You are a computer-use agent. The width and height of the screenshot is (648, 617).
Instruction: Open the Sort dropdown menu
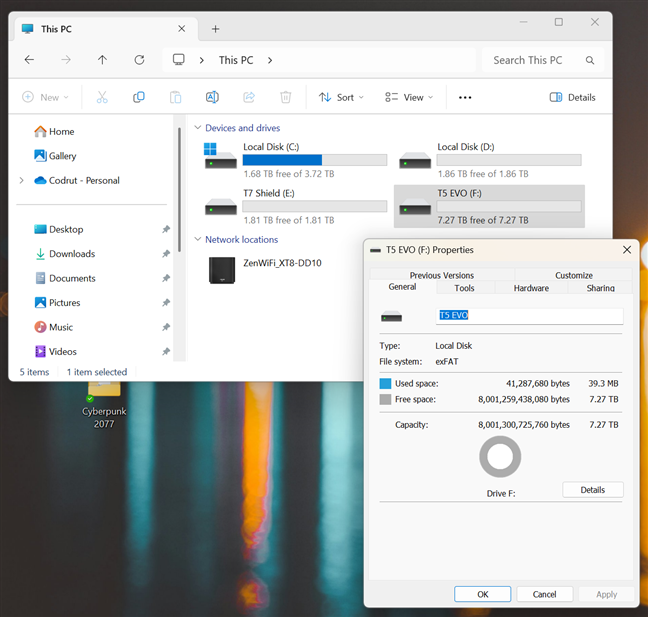click(341, 98)
